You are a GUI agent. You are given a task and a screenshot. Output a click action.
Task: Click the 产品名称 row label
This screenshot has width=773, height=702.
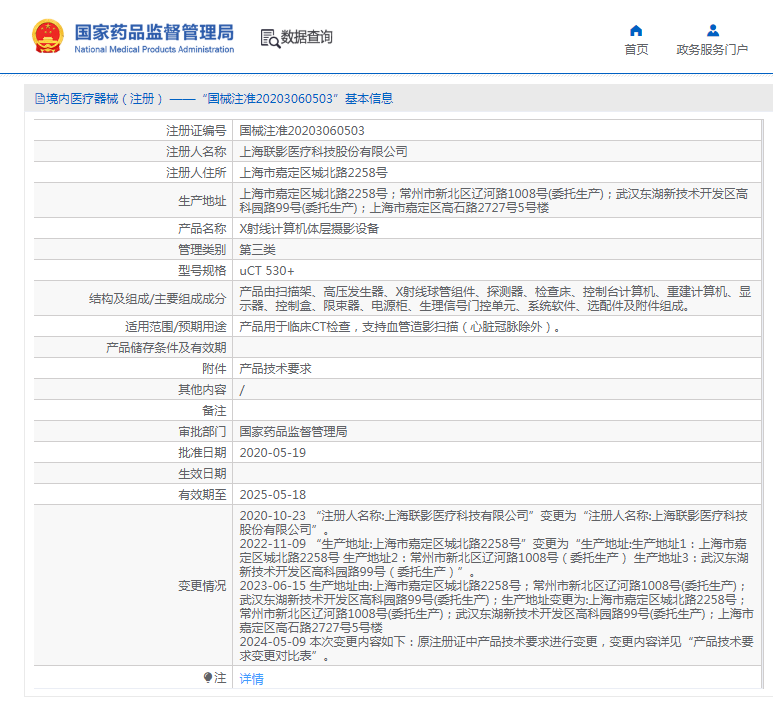pyautogui.click(x=202, y=229)
